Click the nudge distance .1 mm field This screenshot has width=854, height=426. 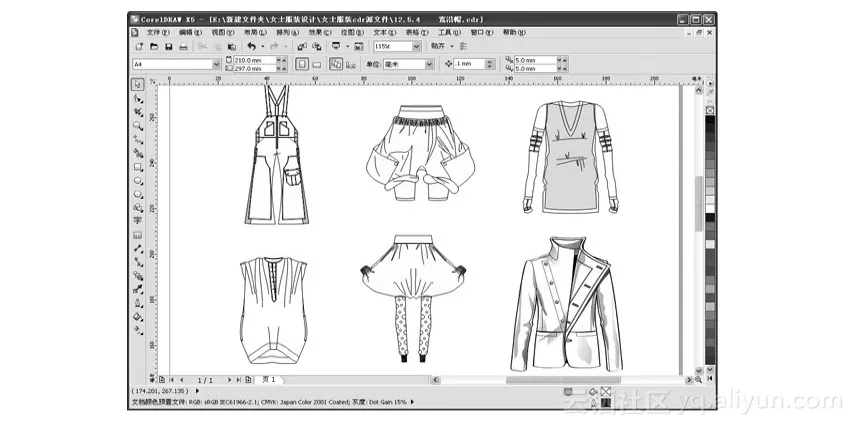coord(469,64)
